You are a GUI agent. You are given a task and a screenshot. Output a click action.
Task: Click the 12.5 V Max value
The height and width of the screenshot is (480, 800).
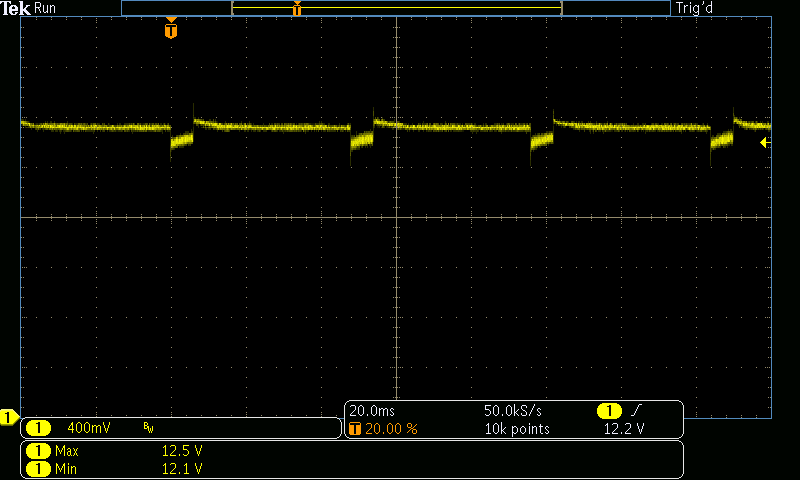182,451
